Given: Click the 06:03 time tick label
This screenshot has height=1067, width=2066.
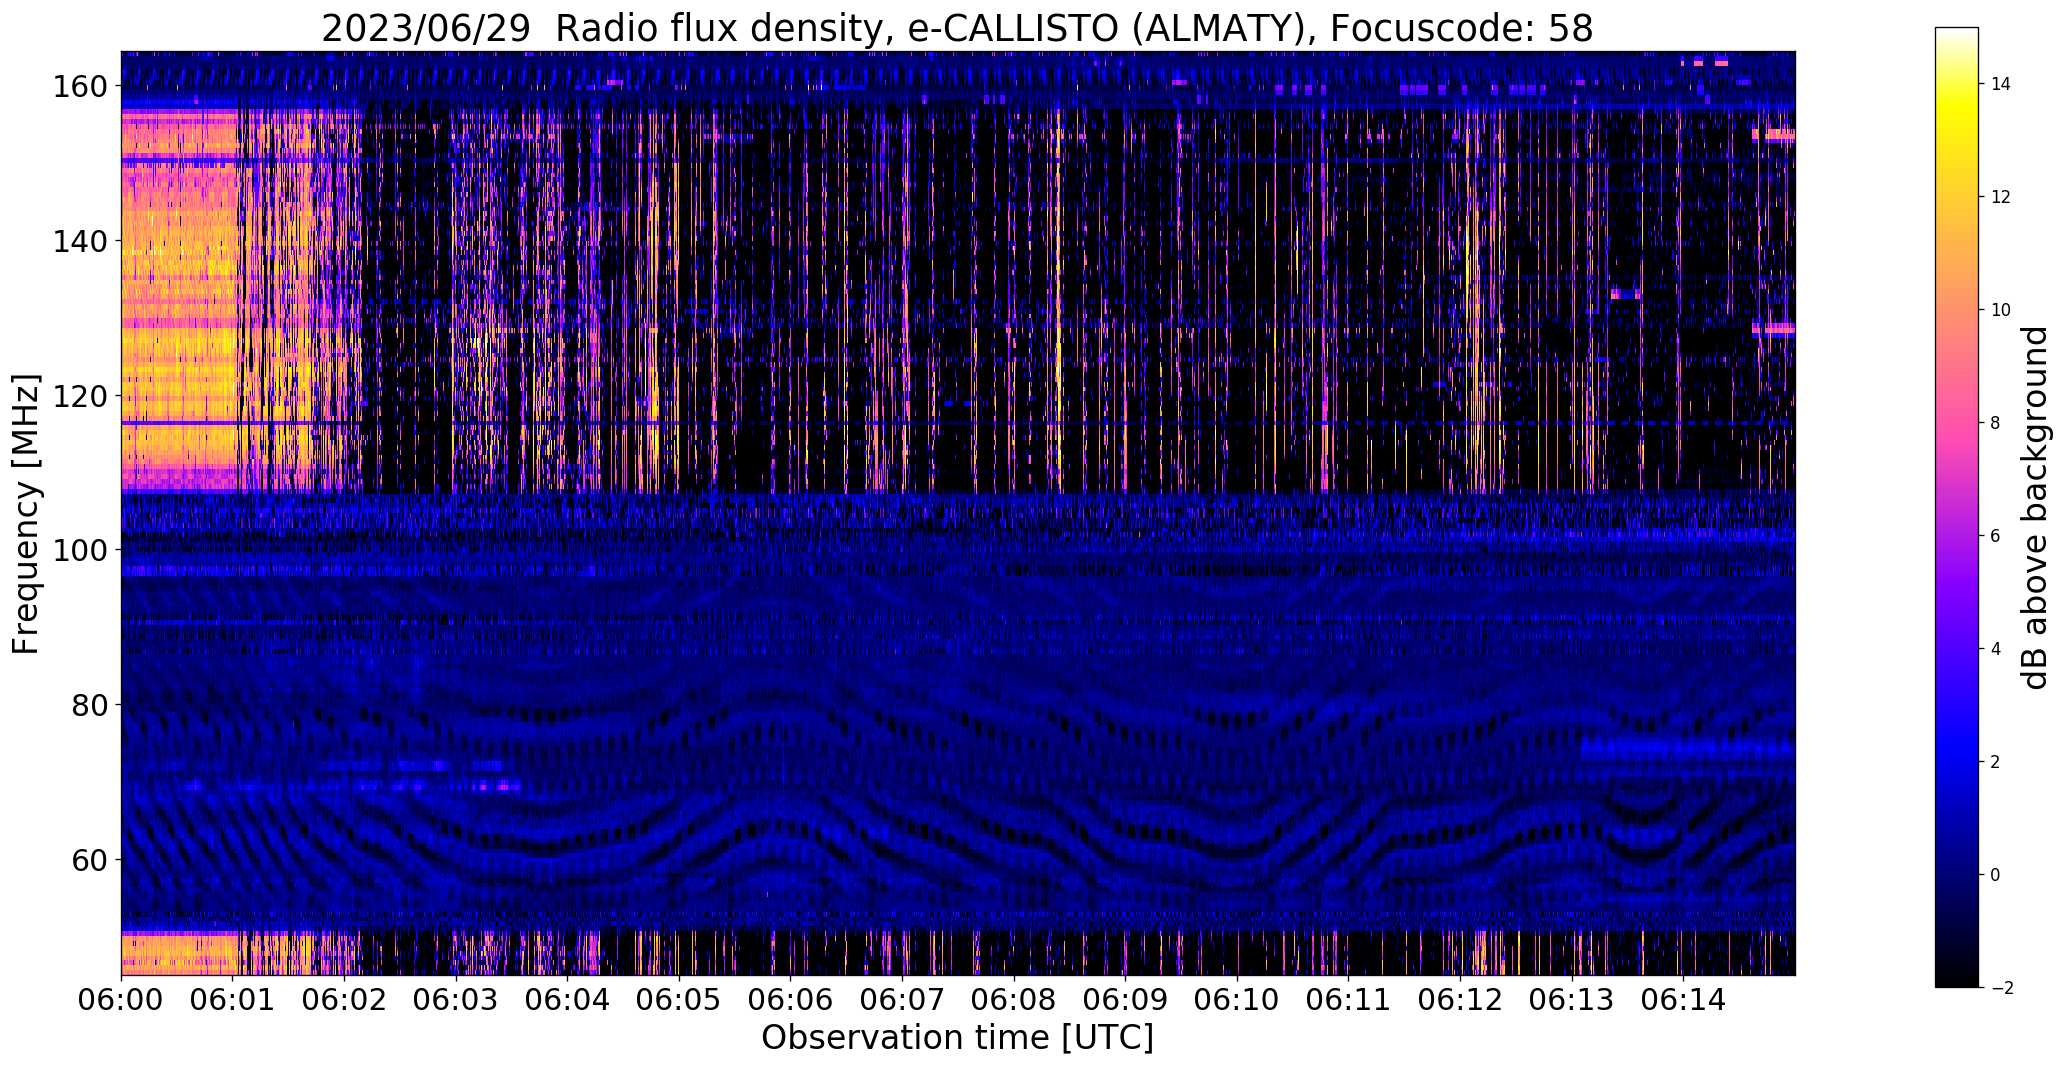Looking at the screenshot, I should tap(456, 999).
